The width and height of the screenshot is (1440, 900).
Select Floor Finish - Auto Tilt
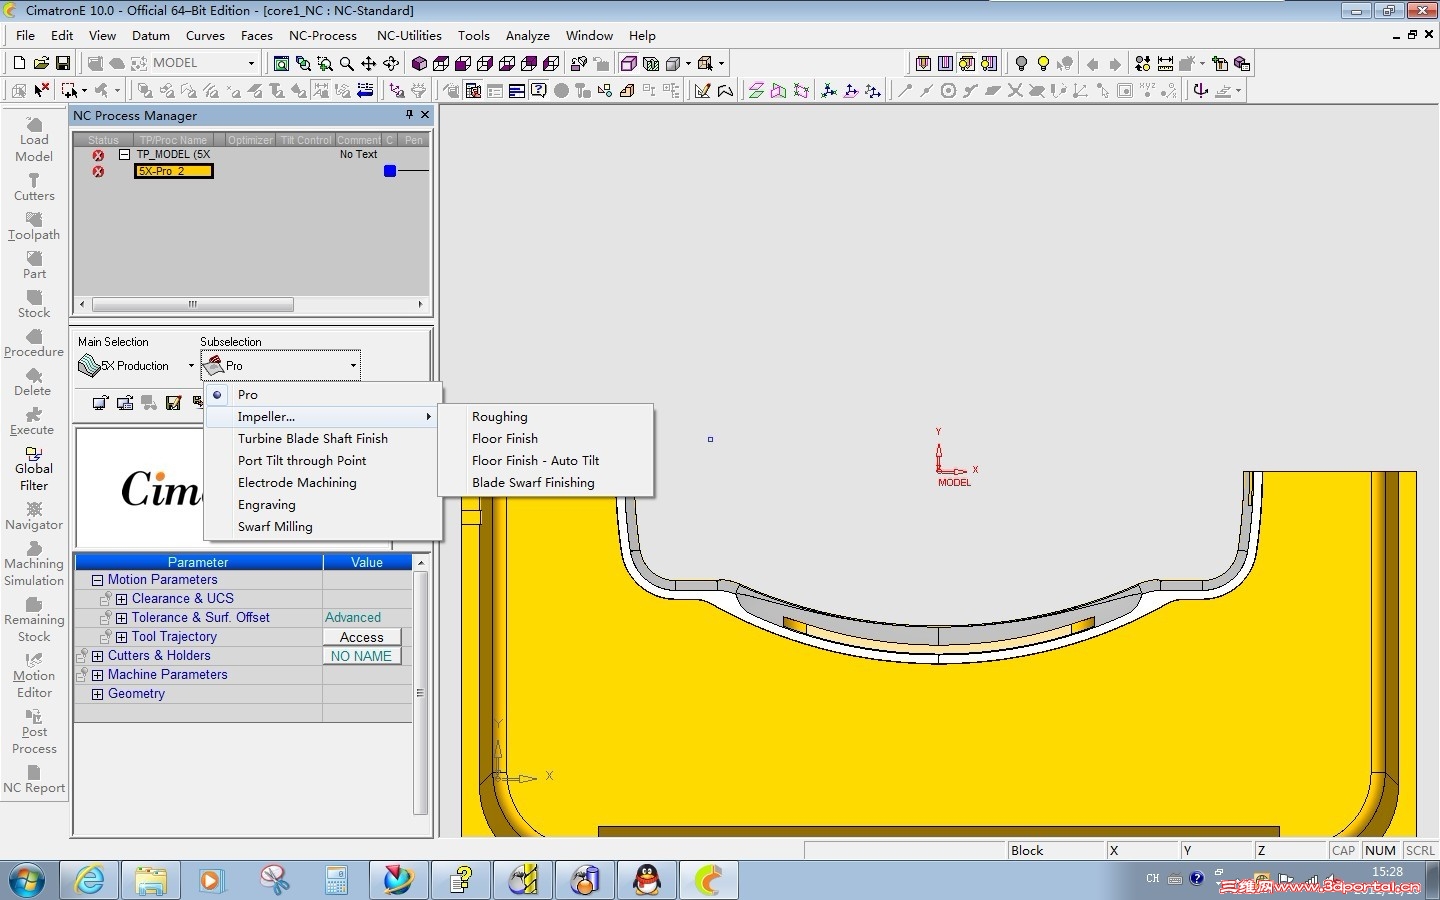point(546,461)
